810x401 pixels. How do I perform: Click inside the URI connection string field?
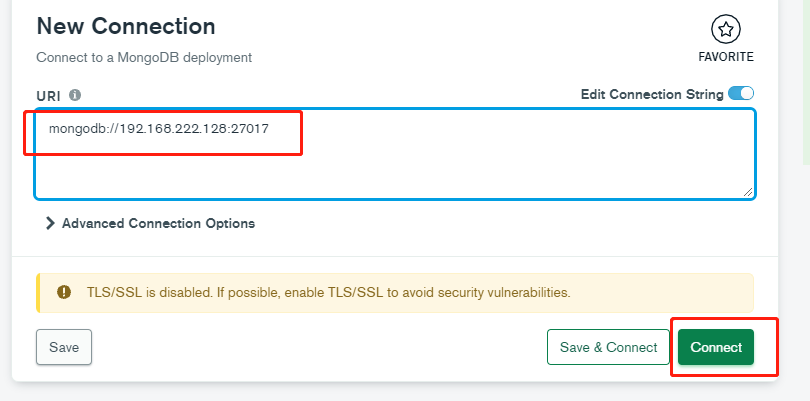point(395,154)
